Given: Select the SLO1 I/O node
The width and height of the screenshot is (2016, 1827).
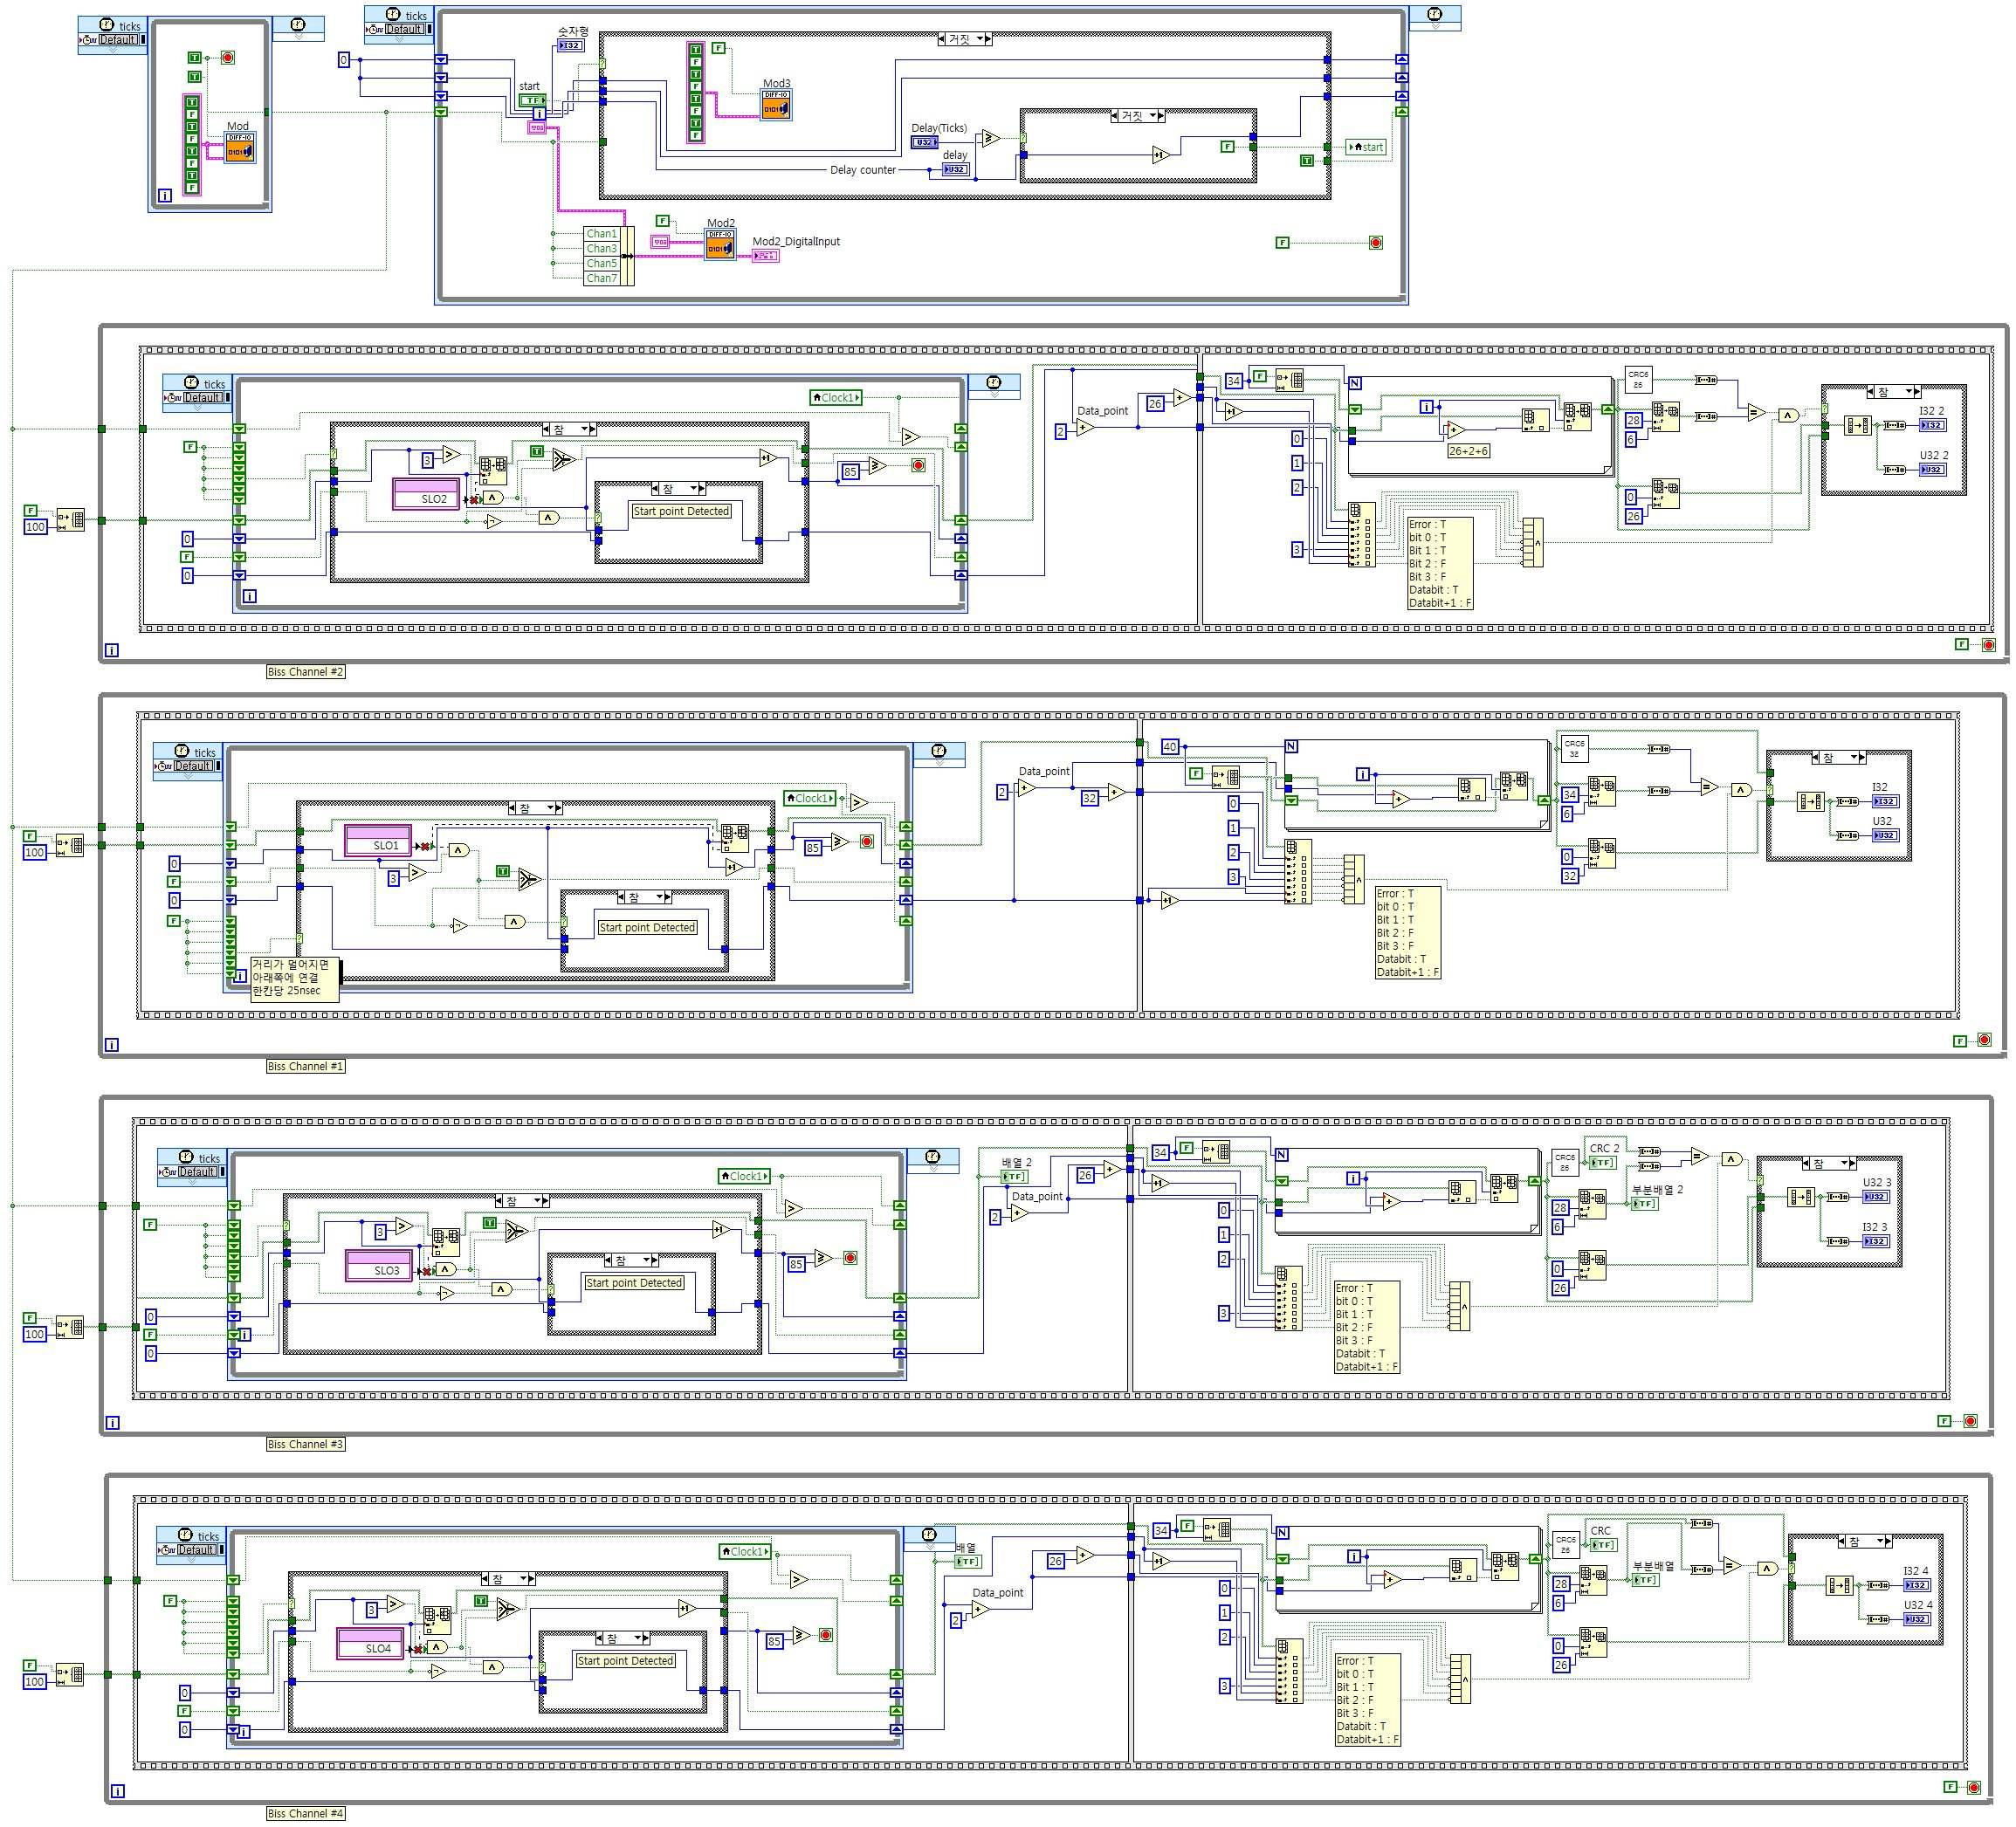Looking at the screenshot, I should pos(378,840).
